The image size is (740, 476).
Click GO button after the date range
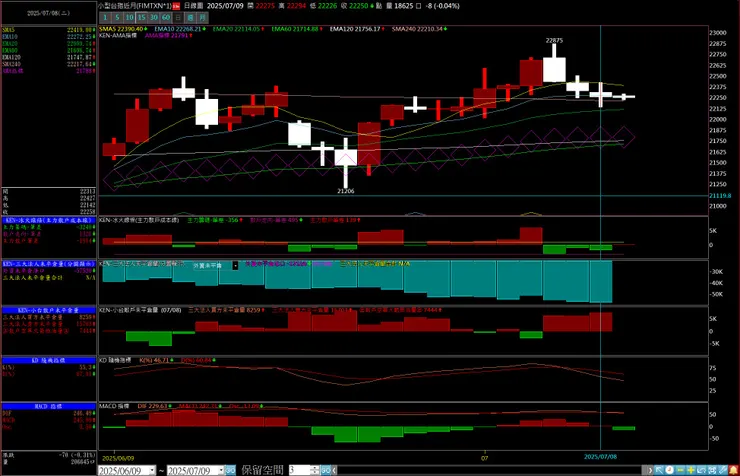pos(230,470)
